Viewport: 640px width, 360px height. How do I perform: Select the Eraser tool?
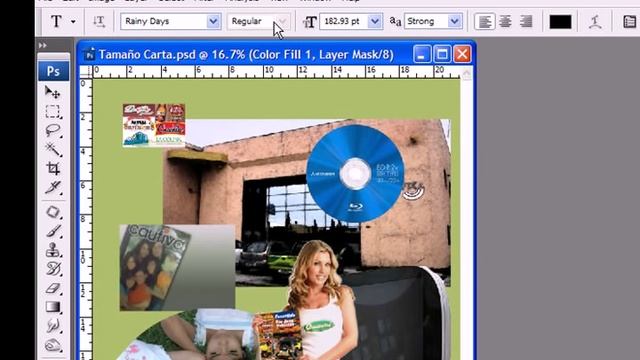tap(53, 288)
